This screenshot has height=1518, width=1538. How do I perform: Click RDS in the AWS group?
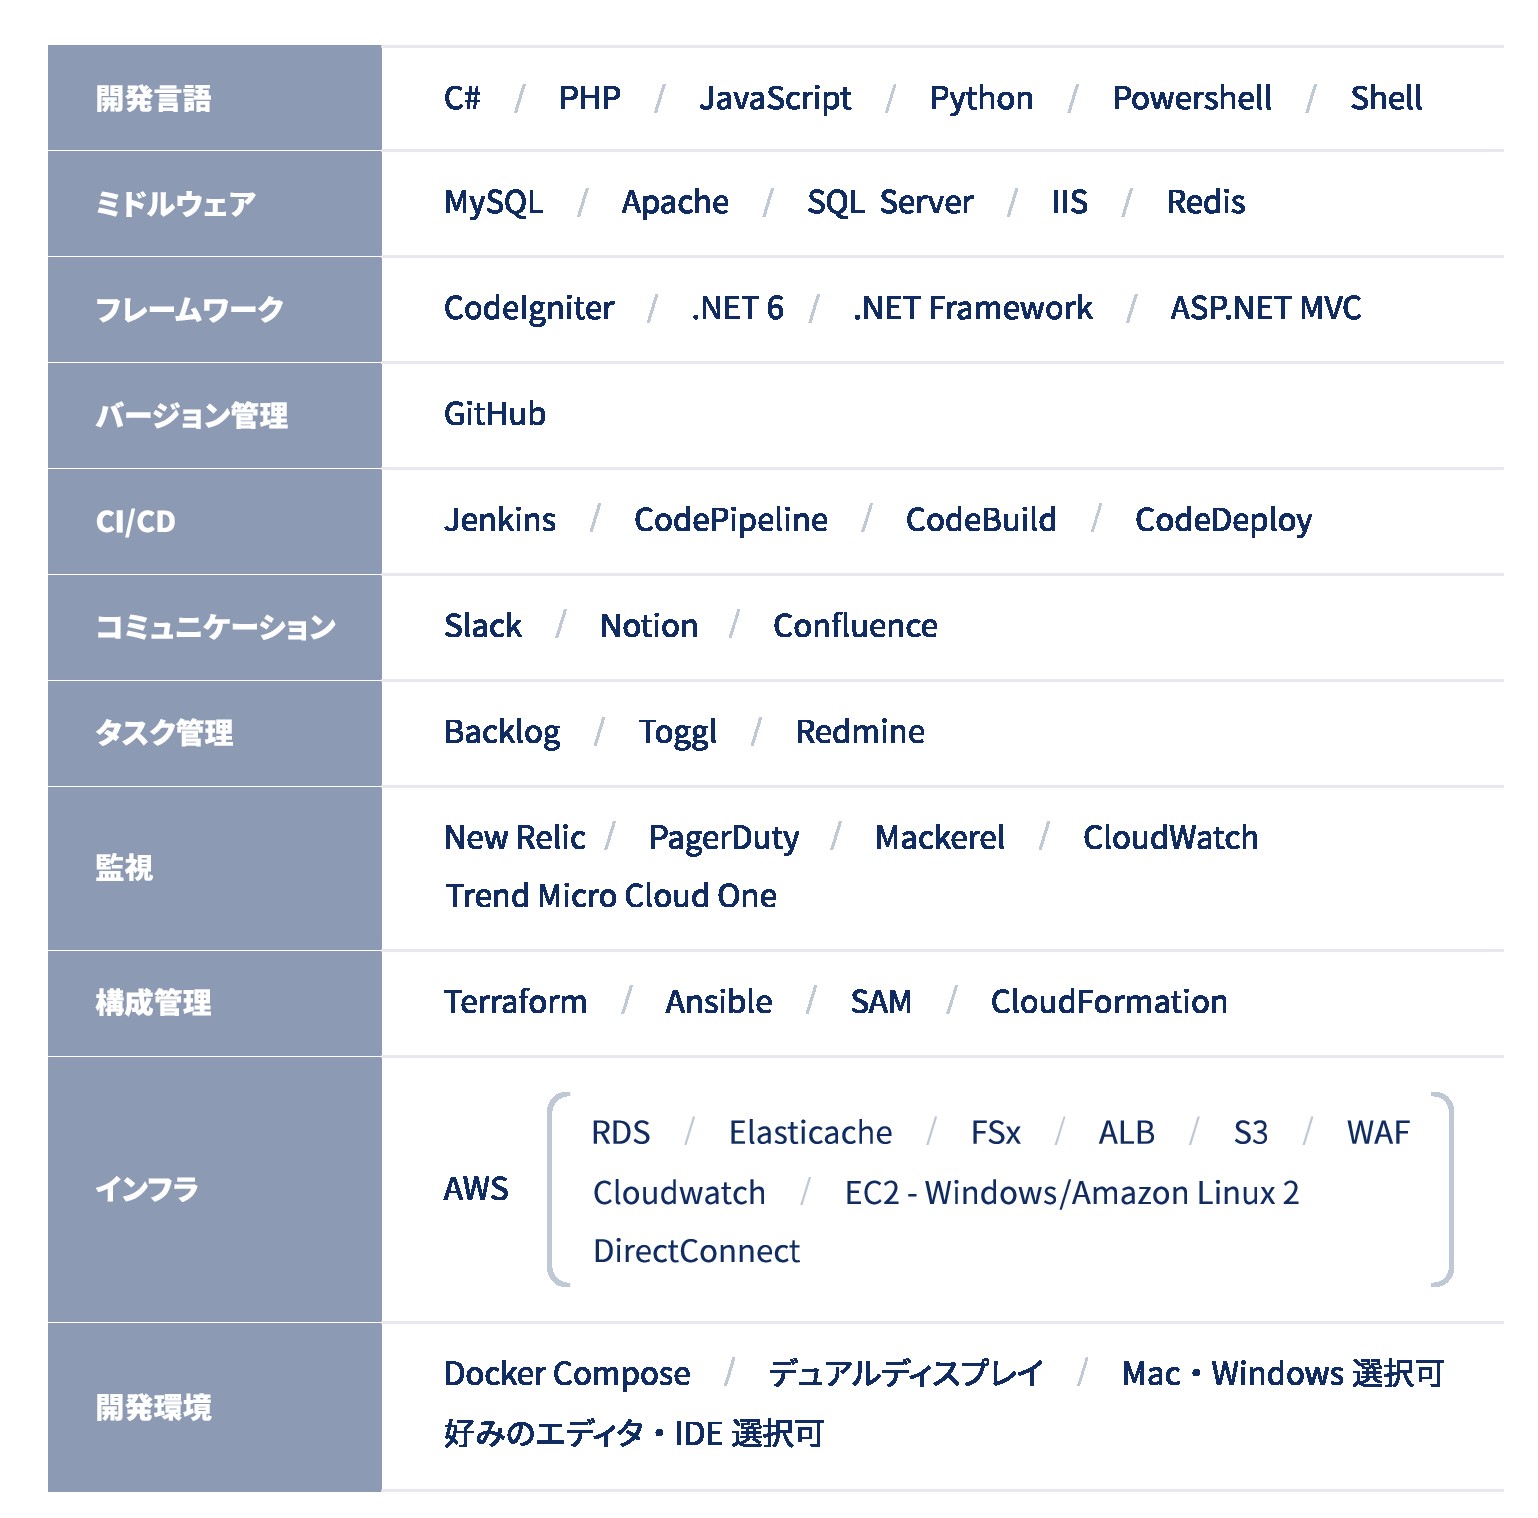621,1133
